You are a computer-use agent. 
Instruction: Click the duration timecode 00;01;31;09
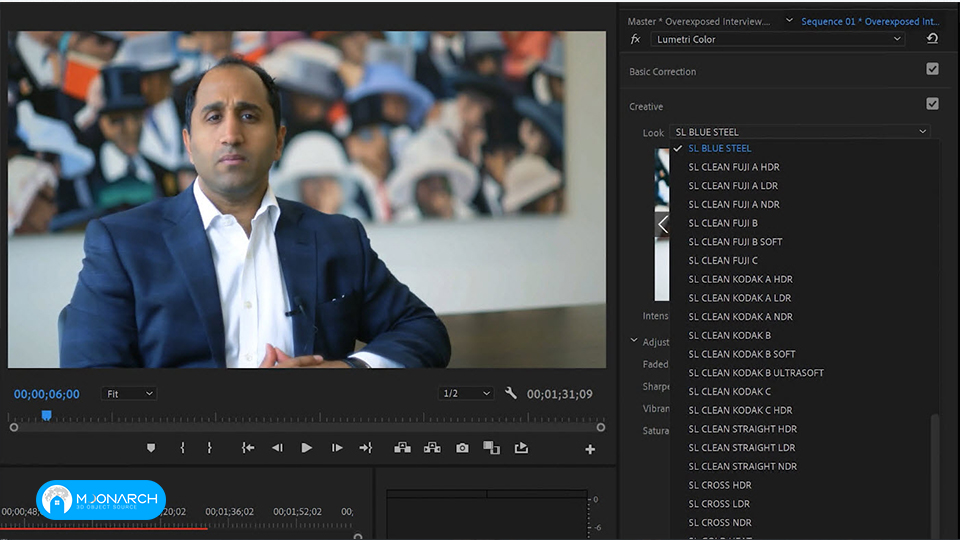pyautogui.click(x=560, y=394)
